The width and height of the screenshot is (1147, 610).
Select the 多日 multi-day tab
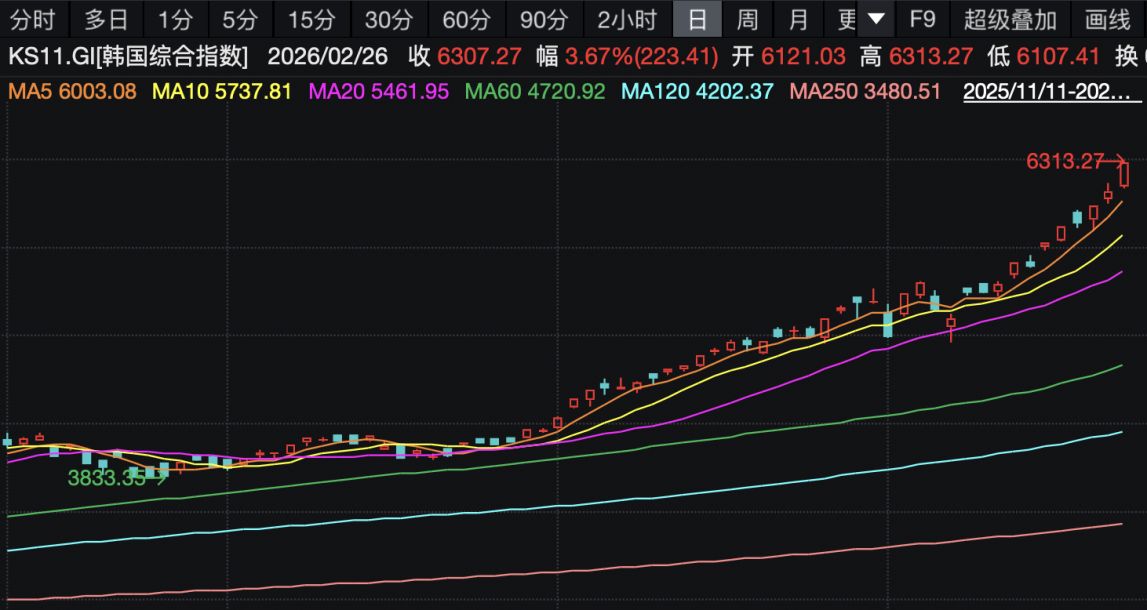(x=106, y=19)
